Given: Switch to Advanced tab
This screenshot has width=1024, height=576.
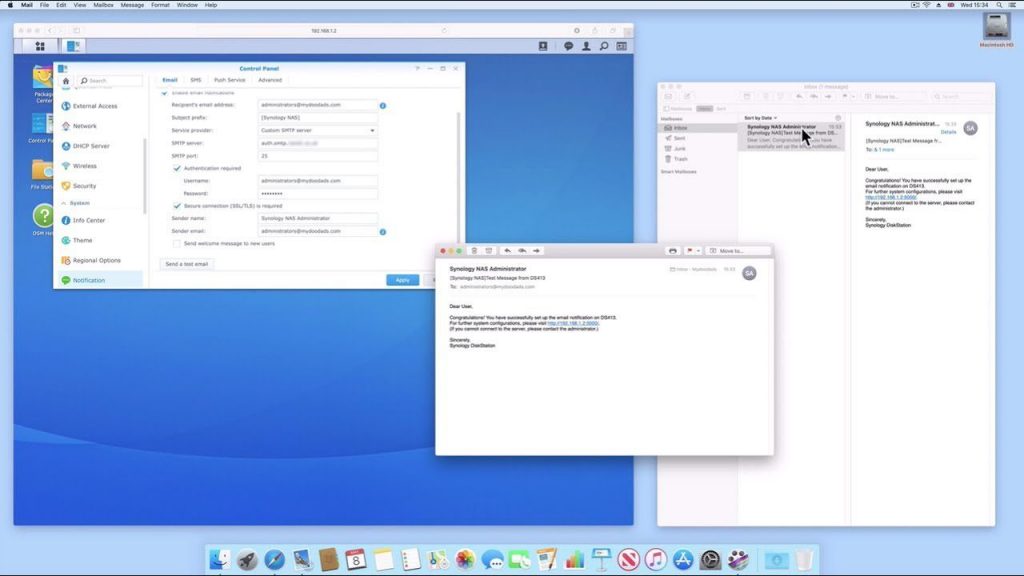Looking at the screenshot, I should pos(270,80).
